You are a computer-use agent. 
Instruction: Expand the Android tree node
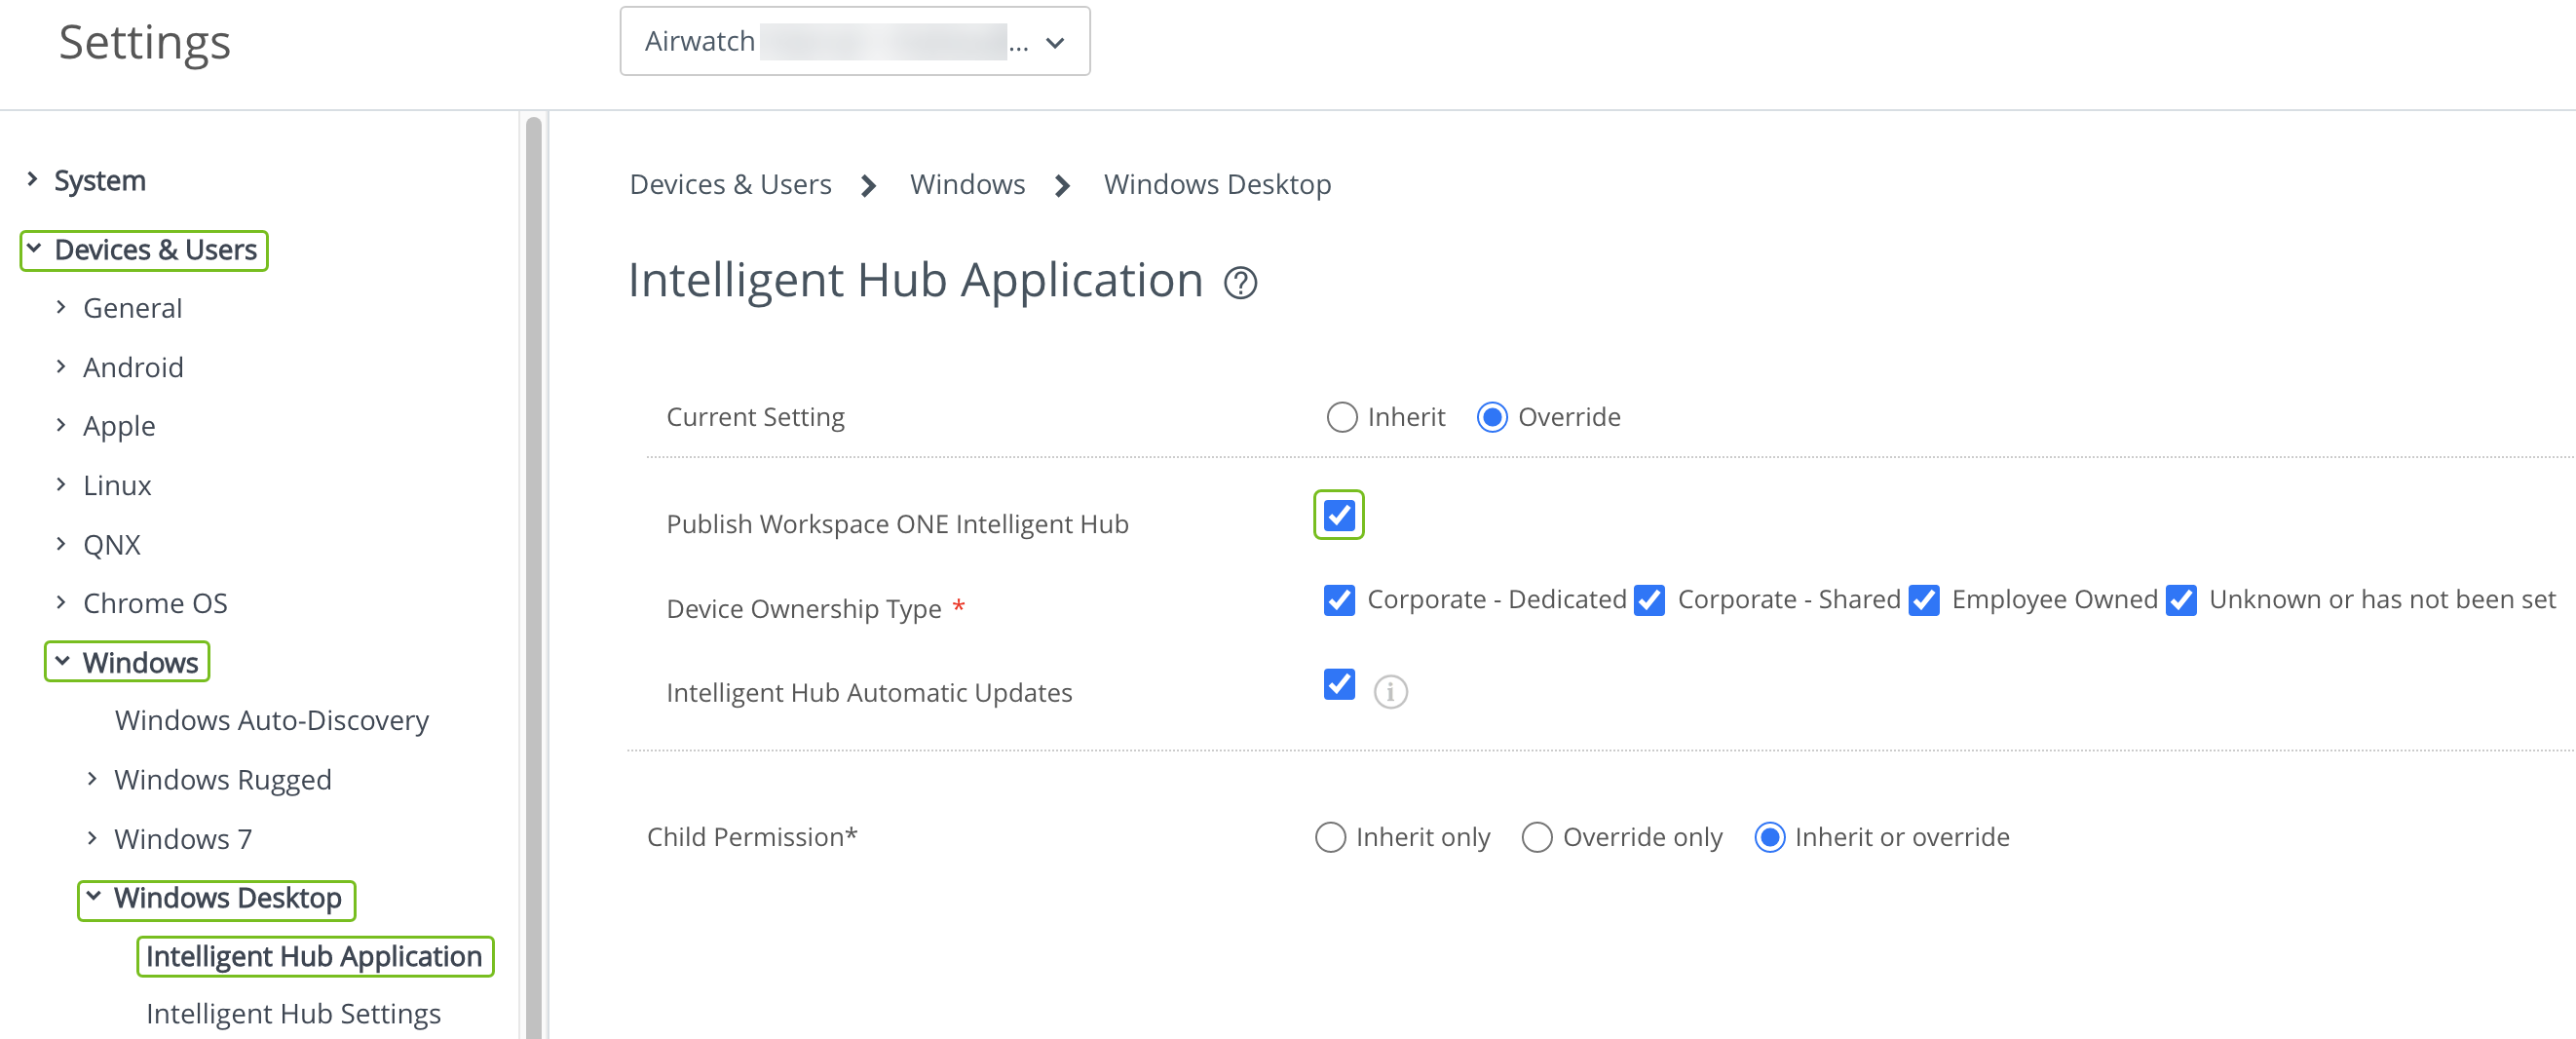coord(61,366)
